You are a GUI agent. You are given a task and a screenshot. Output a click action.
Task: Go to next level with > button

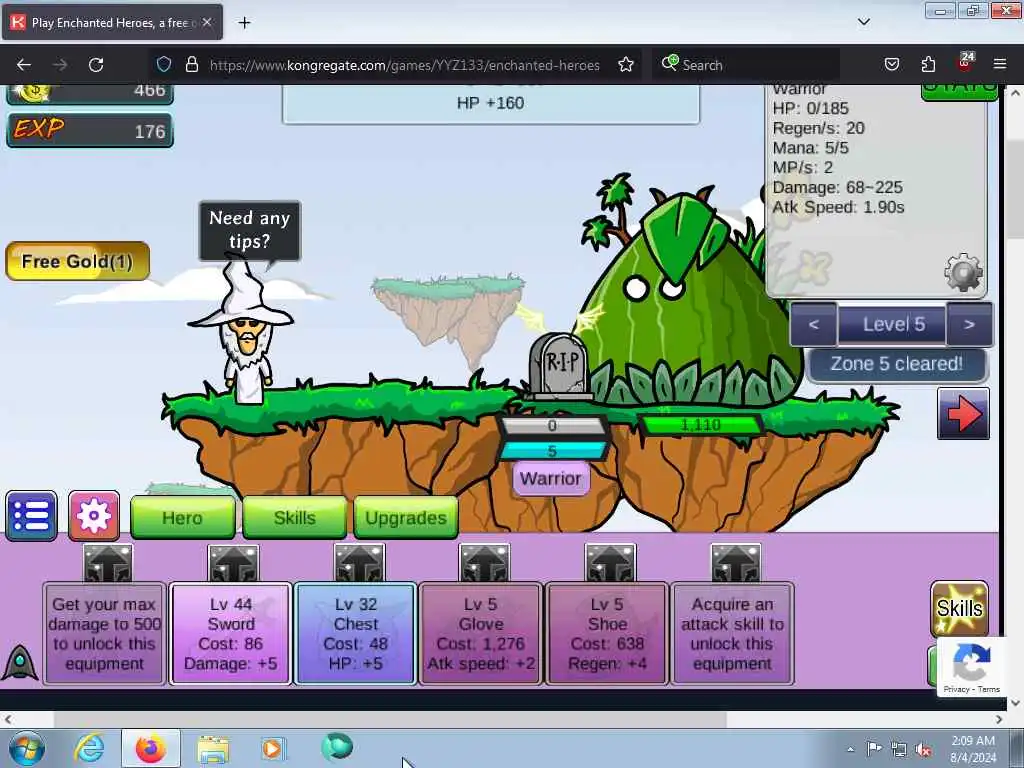969,325
